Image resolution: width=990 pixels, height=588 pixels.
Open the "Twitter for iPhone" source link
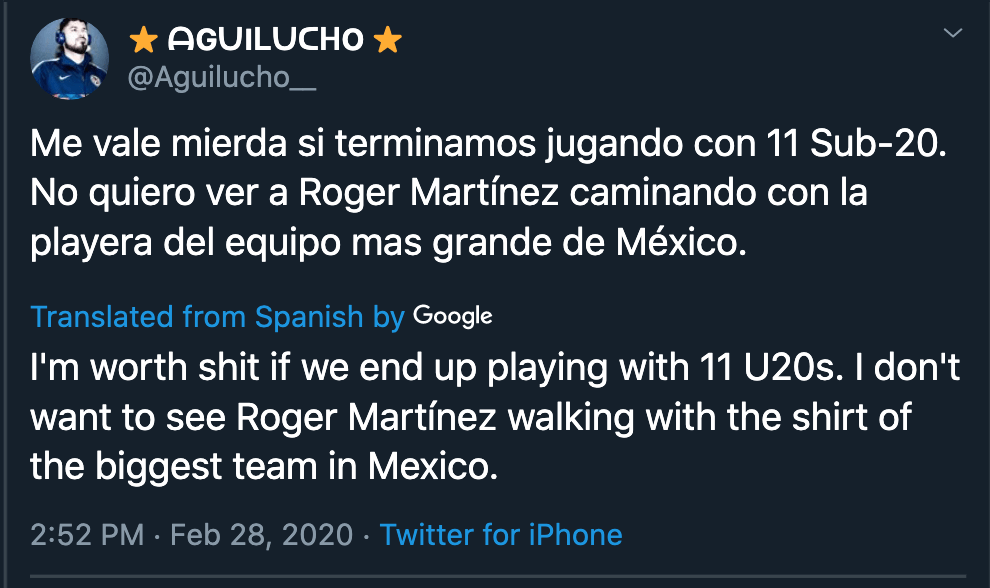pos(501,534)
